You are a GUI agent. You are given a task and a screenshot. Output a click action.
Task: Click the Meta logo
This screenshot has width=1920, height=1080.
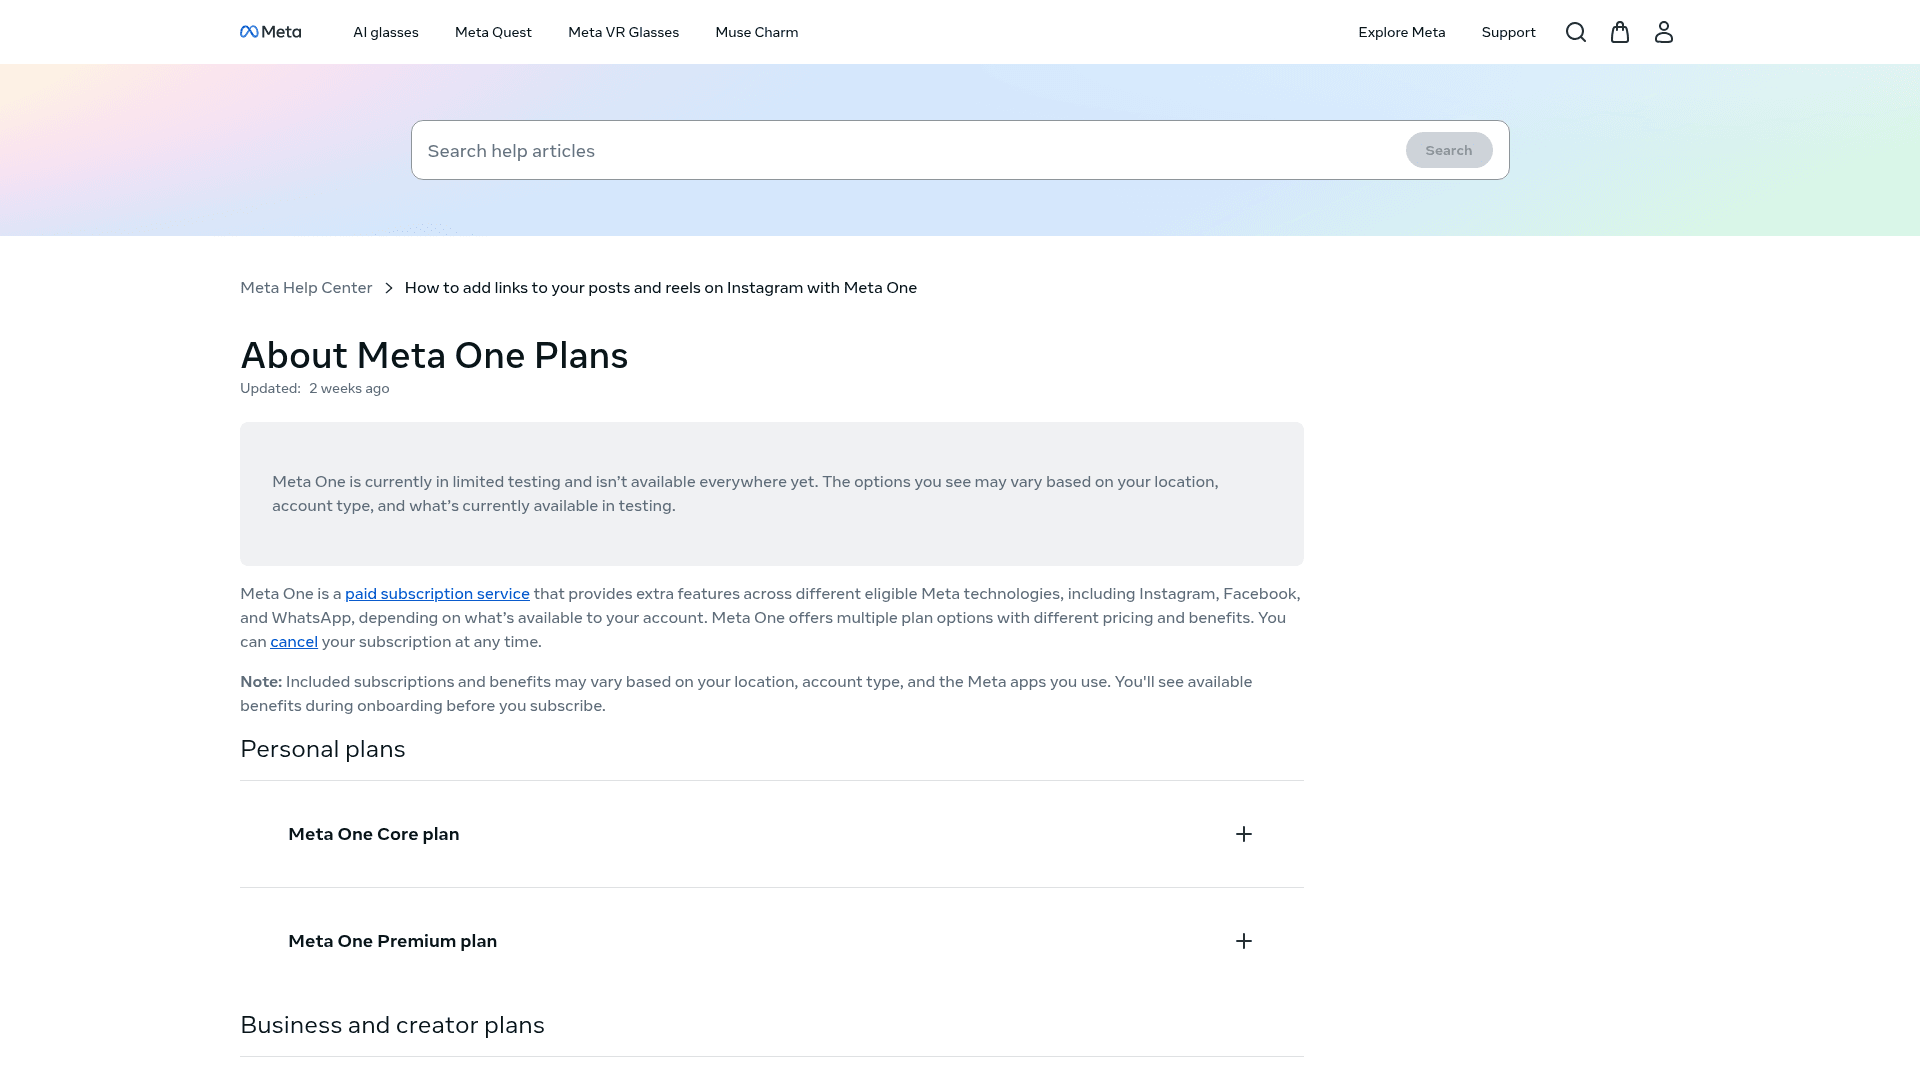pos(270,32)
